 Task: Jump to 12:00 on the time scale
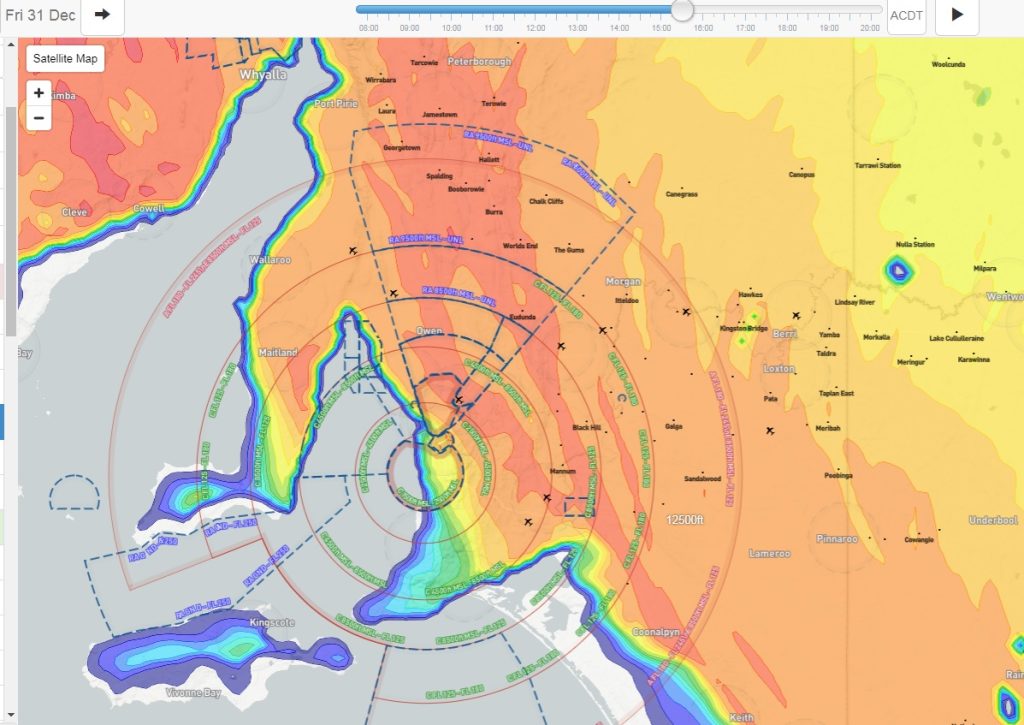click(536, 28)
